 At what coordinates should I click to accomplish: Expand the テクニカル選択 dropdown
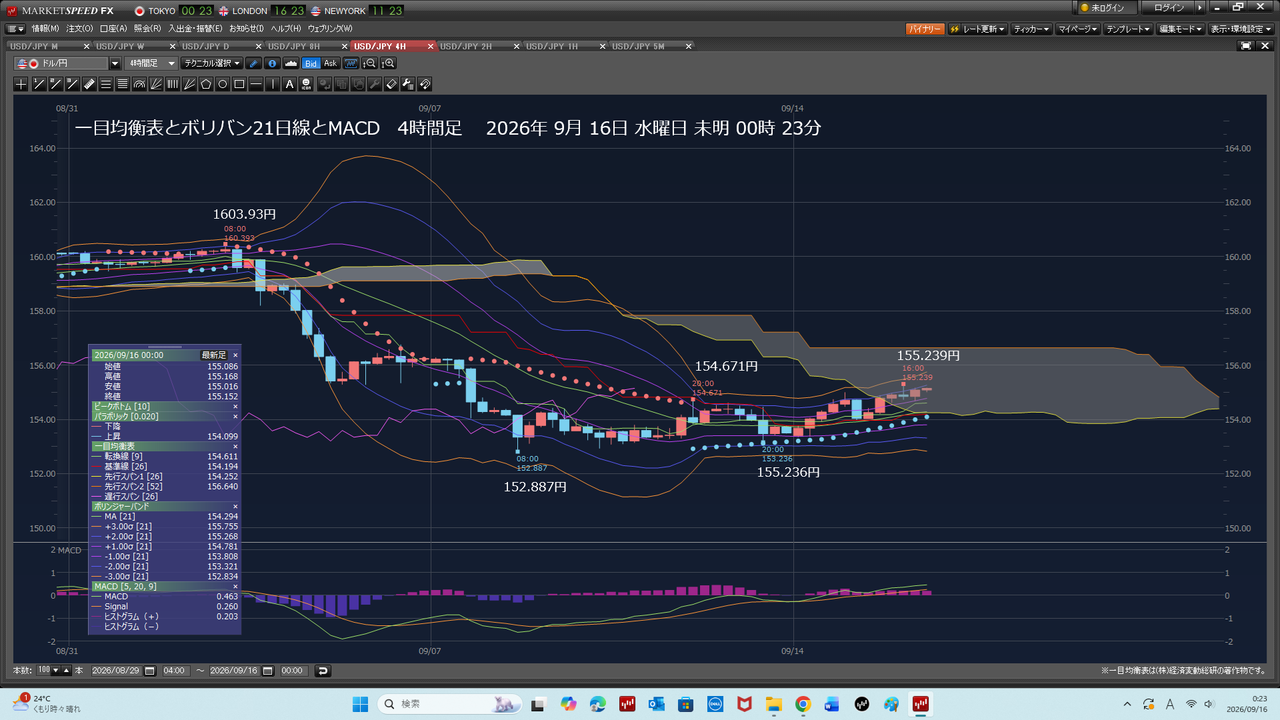(x=212, y=63)
